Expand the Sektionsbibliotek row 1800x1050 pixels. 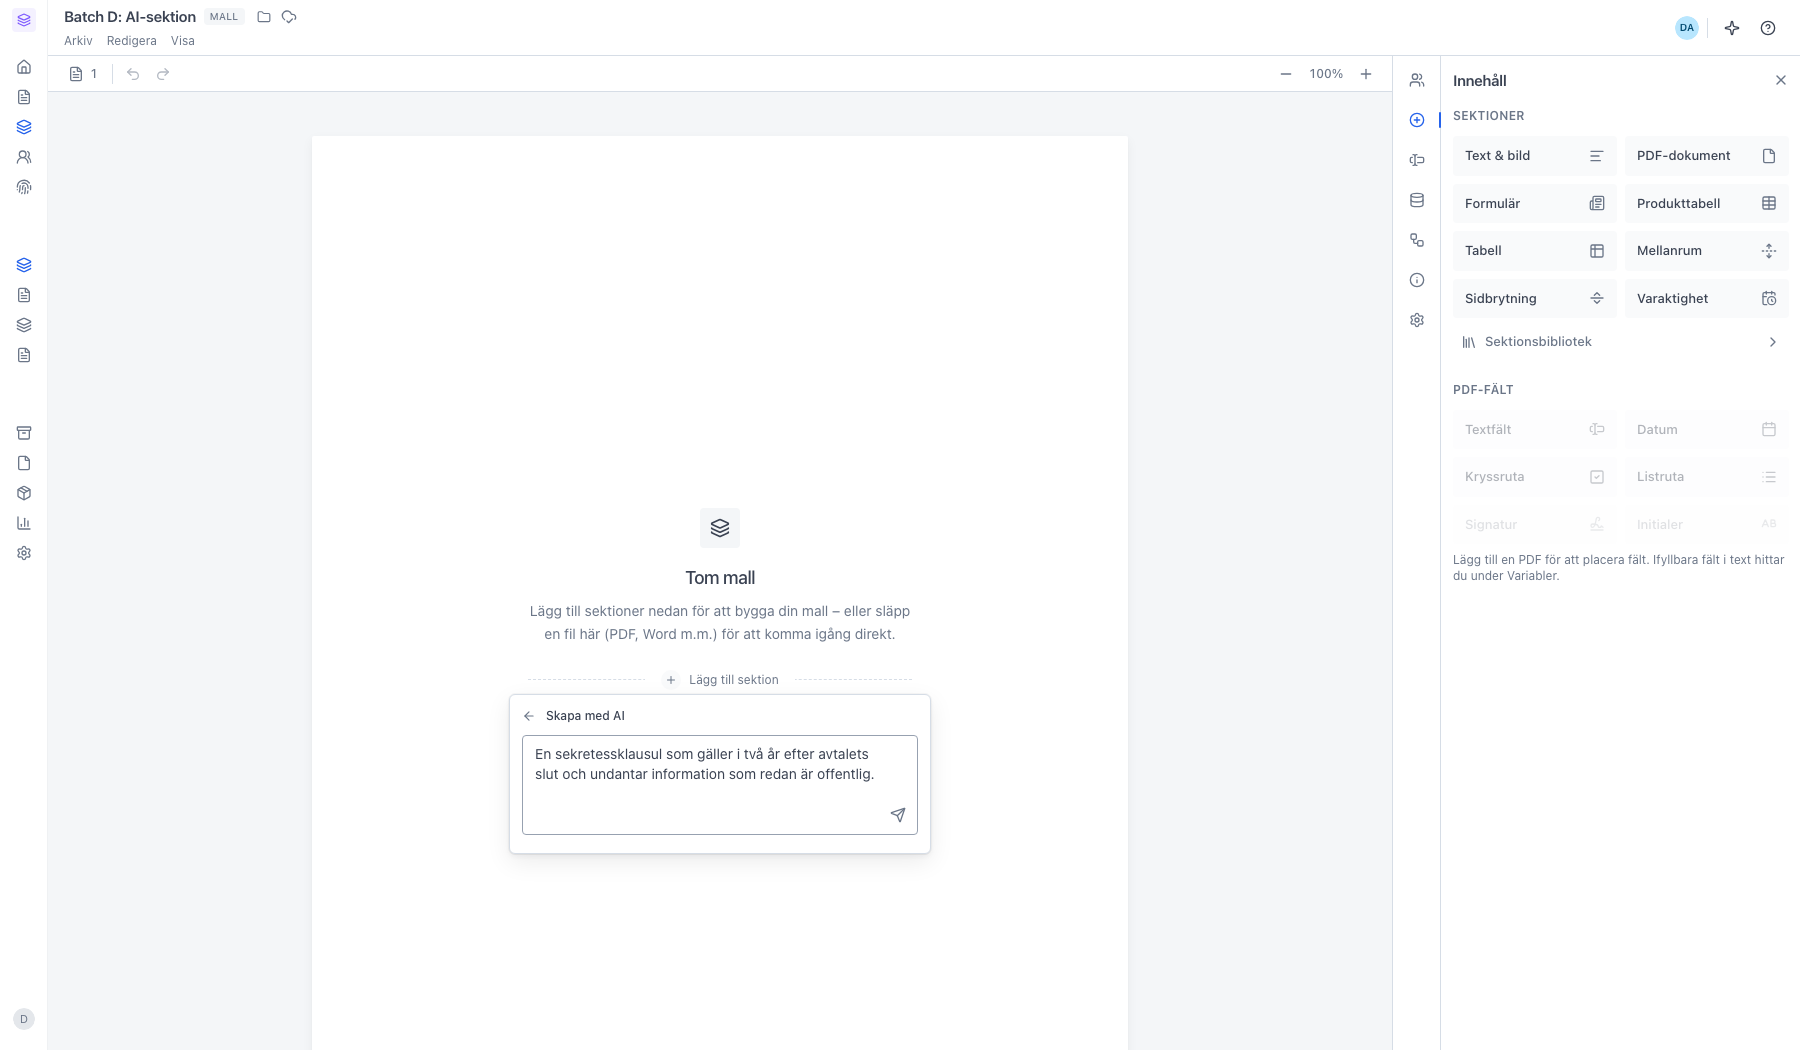(x=1621, y=342)
